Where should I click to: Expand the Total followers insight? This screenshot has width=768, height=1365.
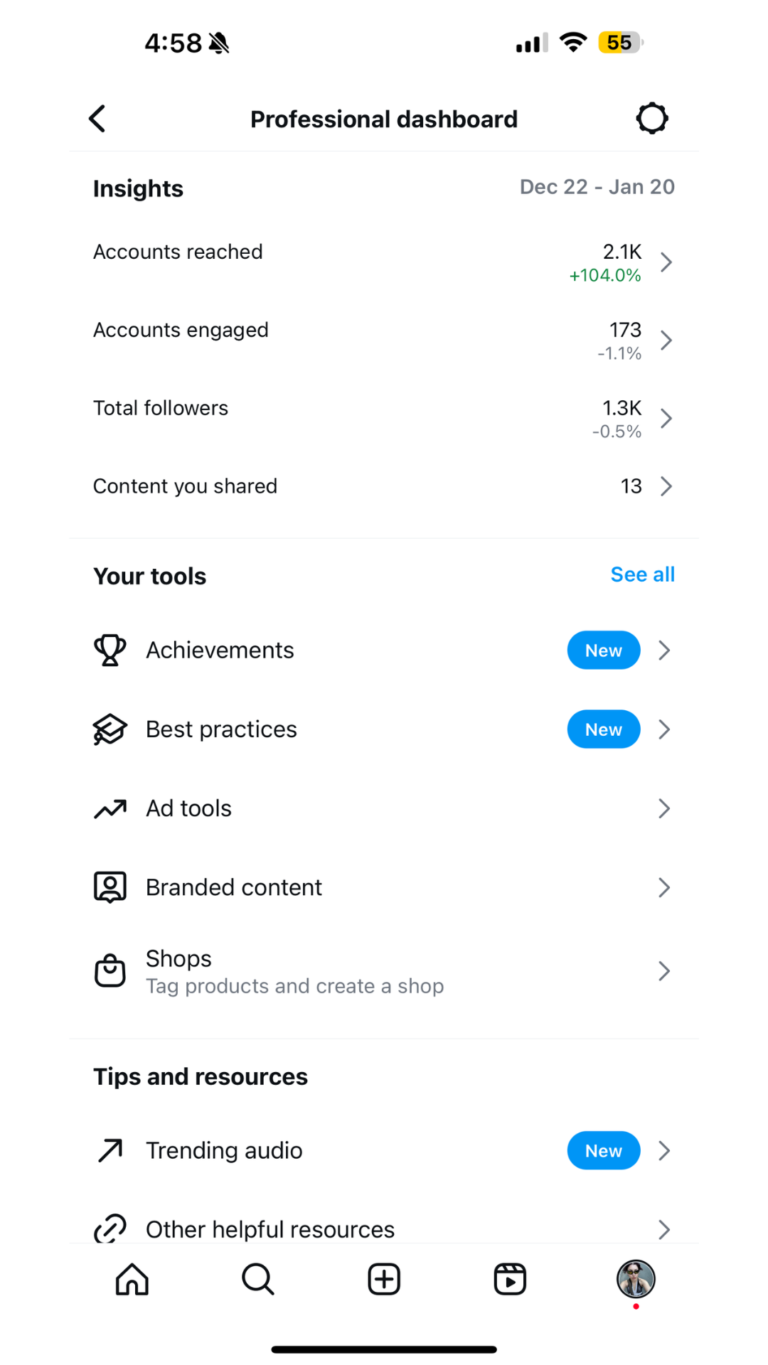click(x=665, y=418)
